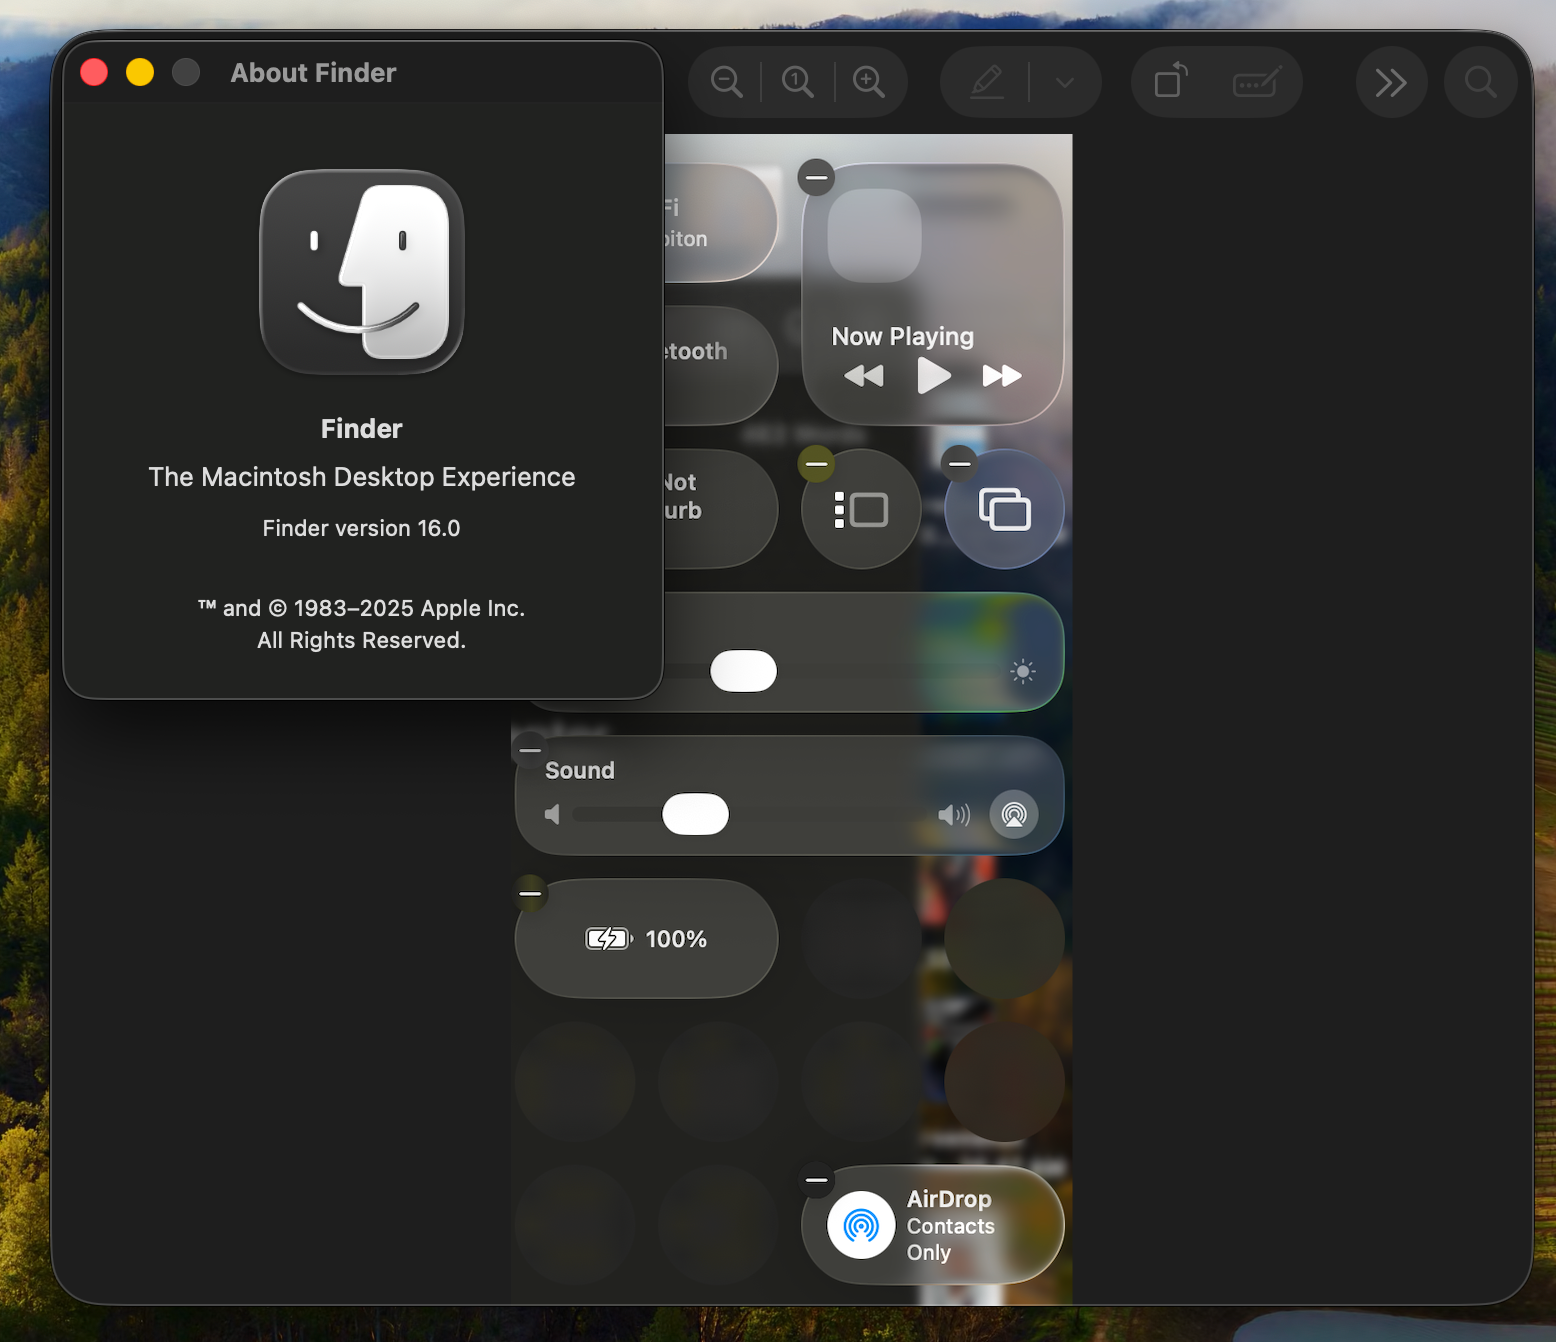Open the search magnifier in toolbar
The width and height of the screenshot is (1556, 1342).
click(x=1481, y=82)
